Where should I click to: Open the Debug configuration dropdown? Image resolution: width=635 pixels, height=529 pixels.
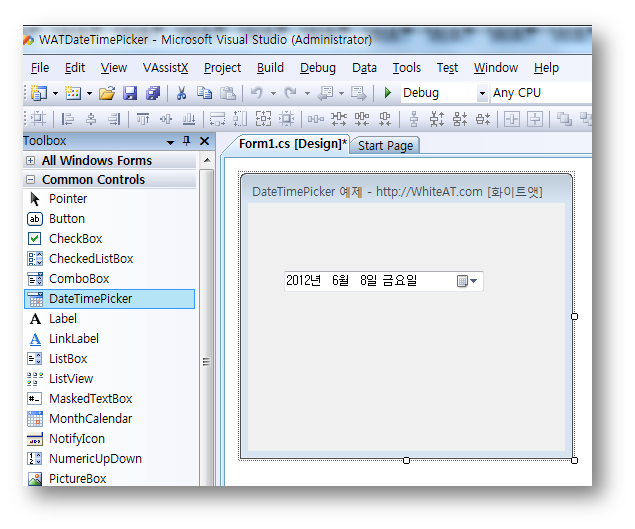482,94
